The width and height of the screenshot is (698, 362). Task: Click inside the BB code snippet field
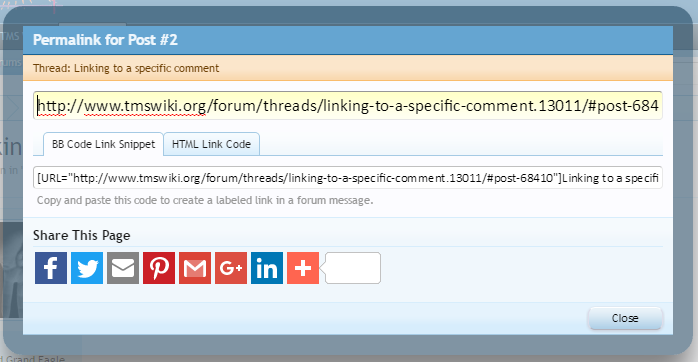(x=348, y=178)
